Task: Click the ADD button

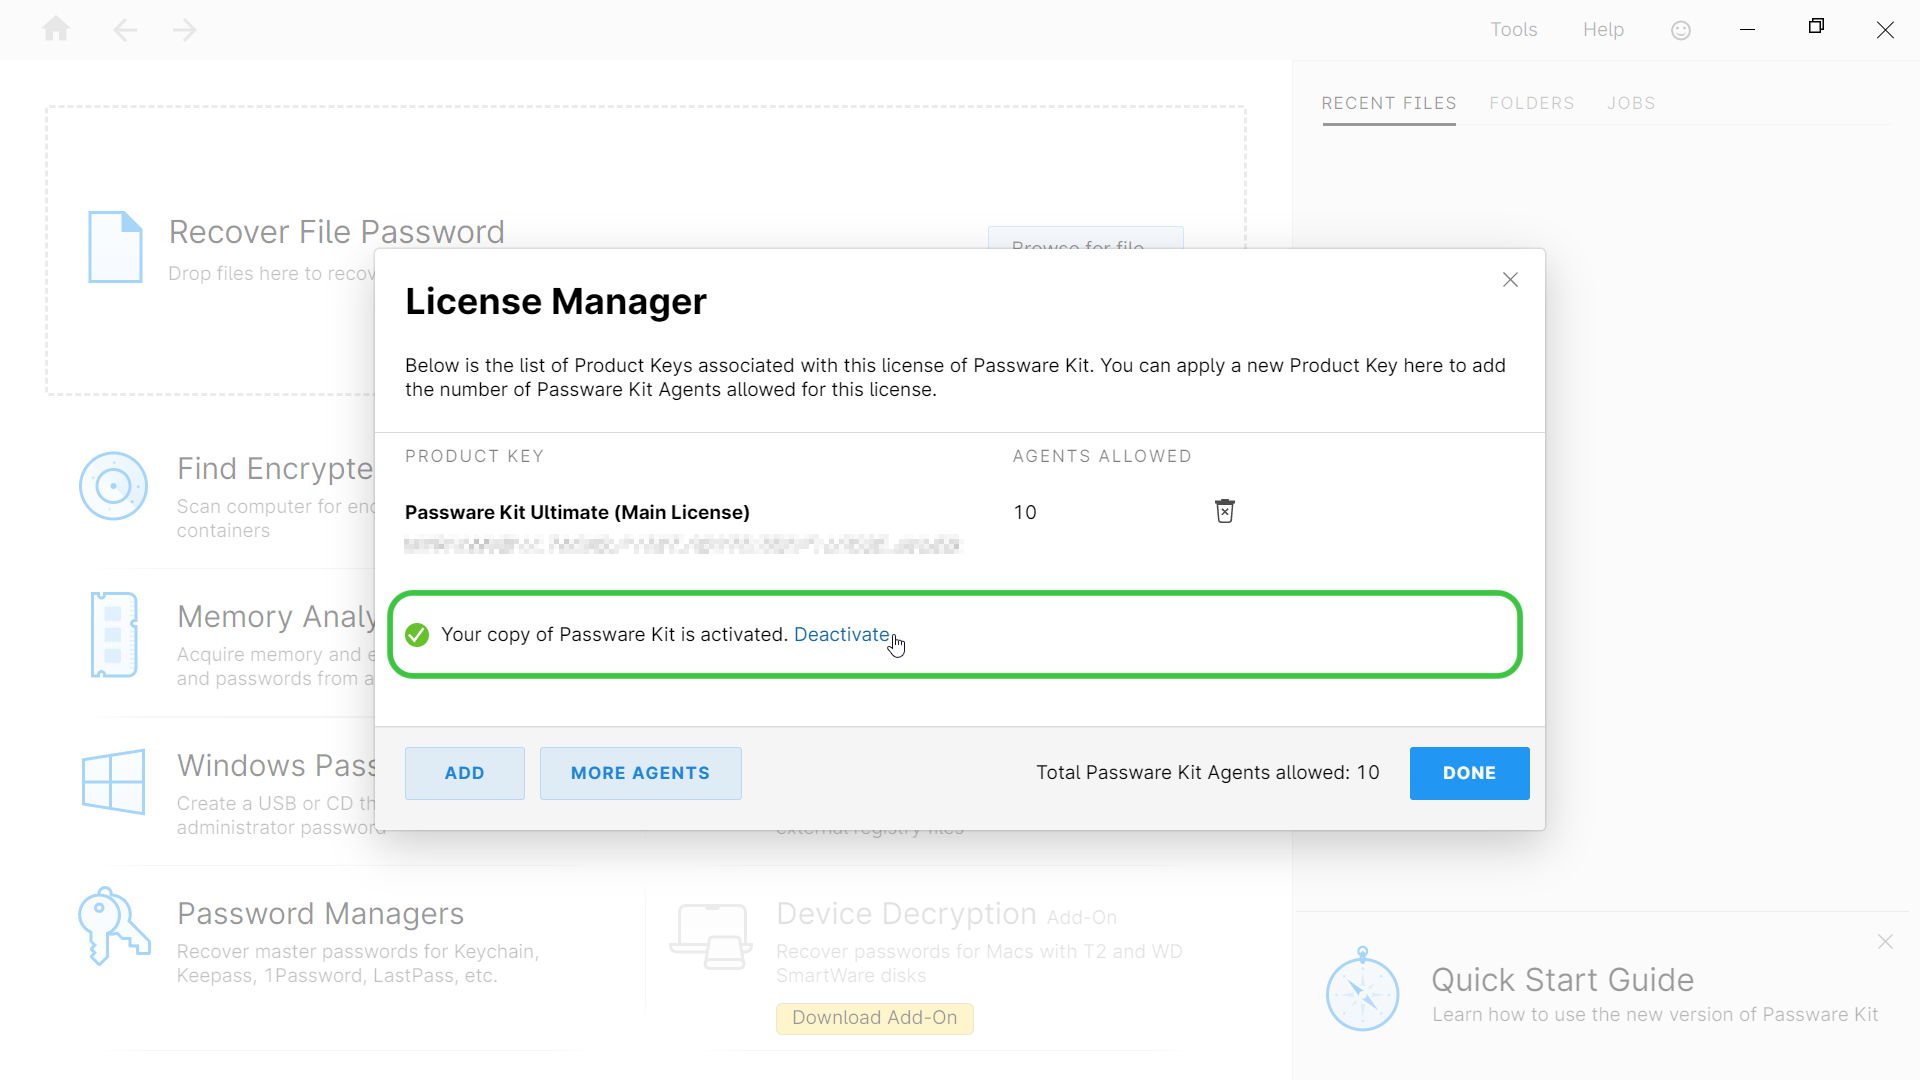Action: [x=464, y=773]
